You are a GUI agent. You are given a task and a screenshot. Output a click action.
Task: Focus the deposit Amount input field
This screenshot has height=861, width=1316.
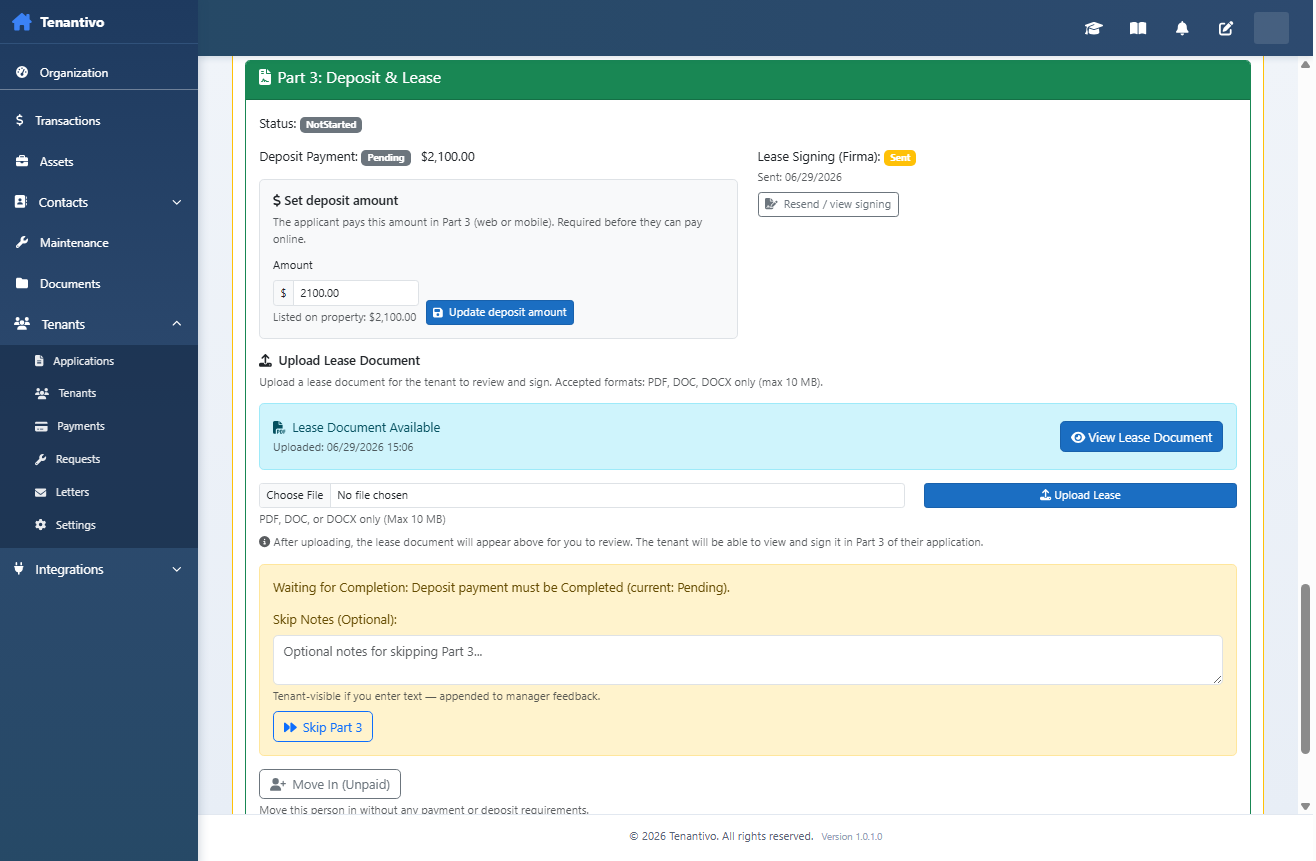tap(356, 293)
